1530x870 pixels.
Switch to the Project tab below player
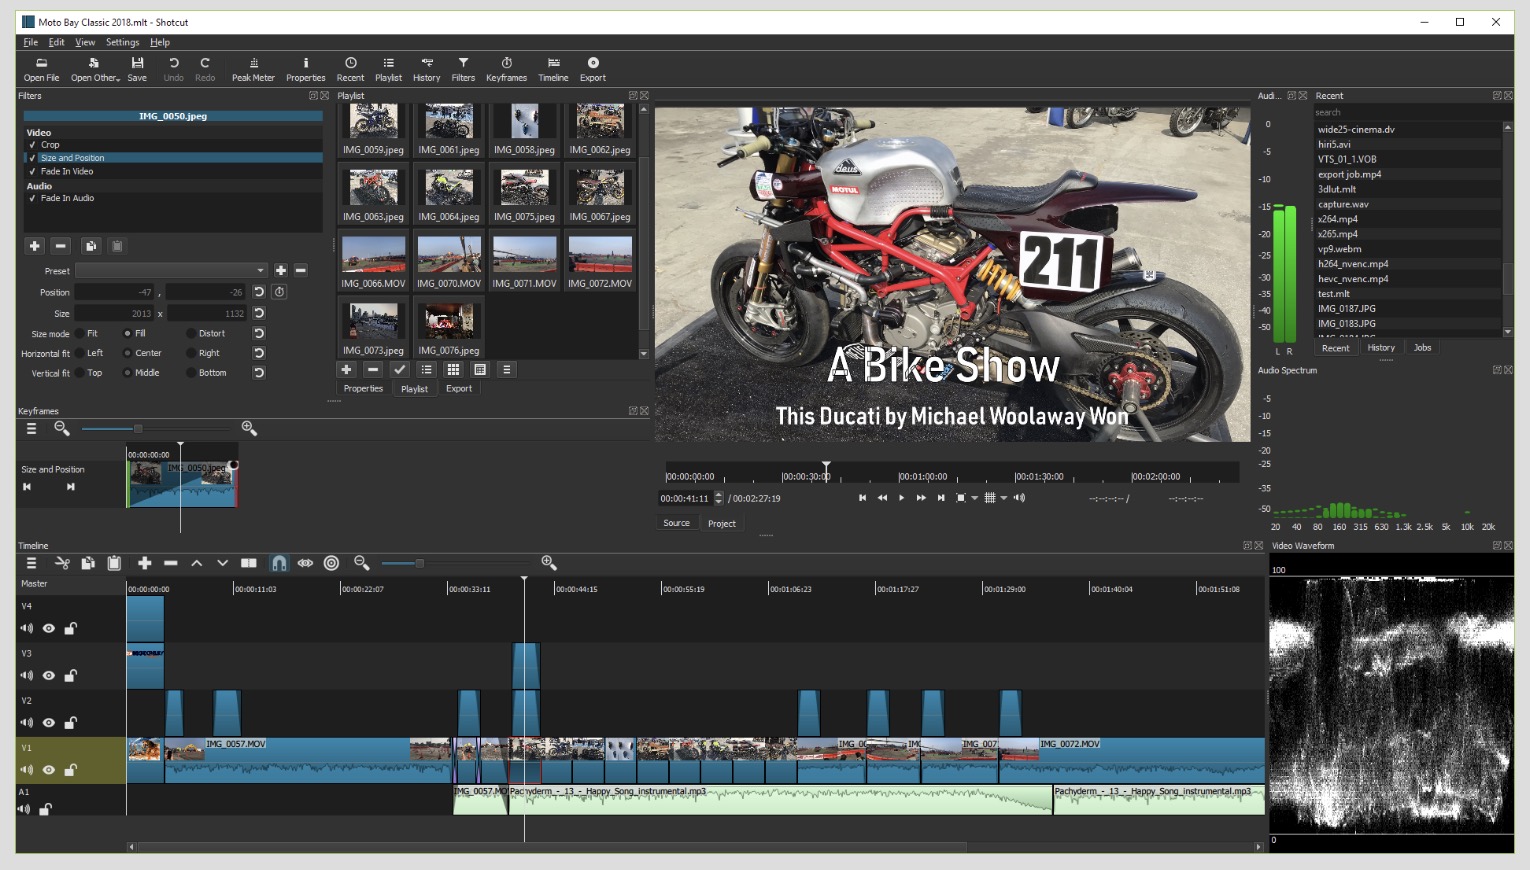[x=721, y=523]
